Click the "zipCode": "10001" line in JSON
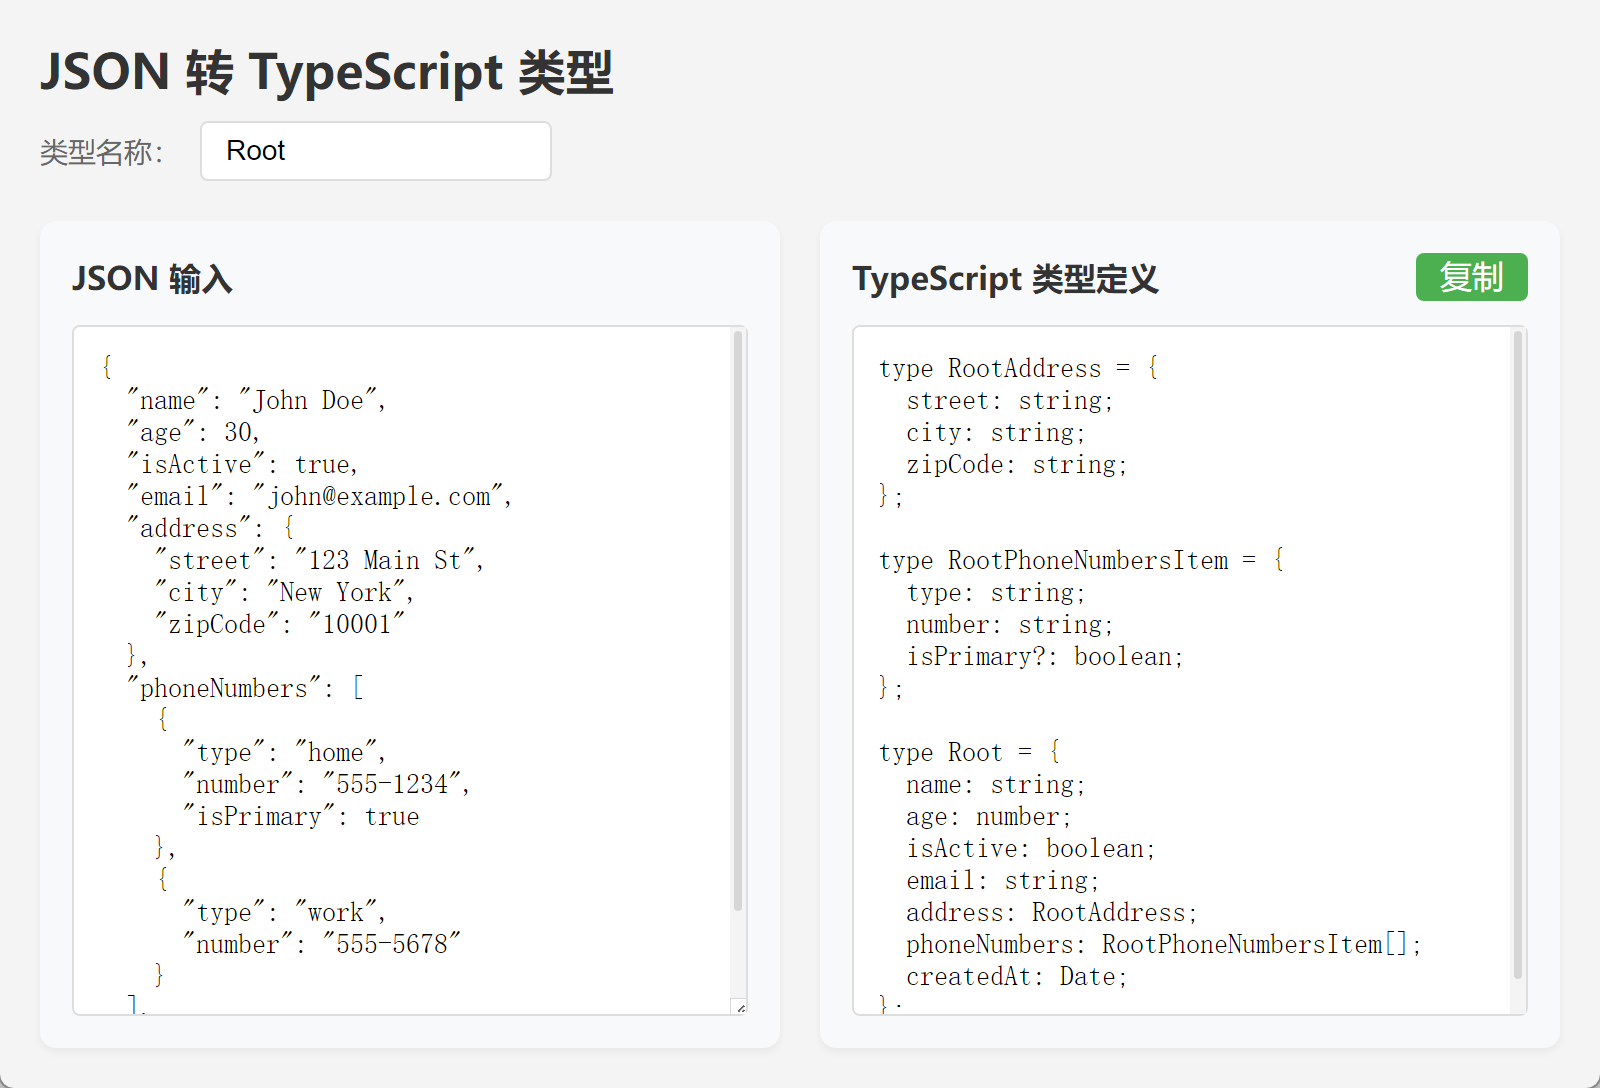The height and width of the screenshot is (1088, 1600). (280, 625)
